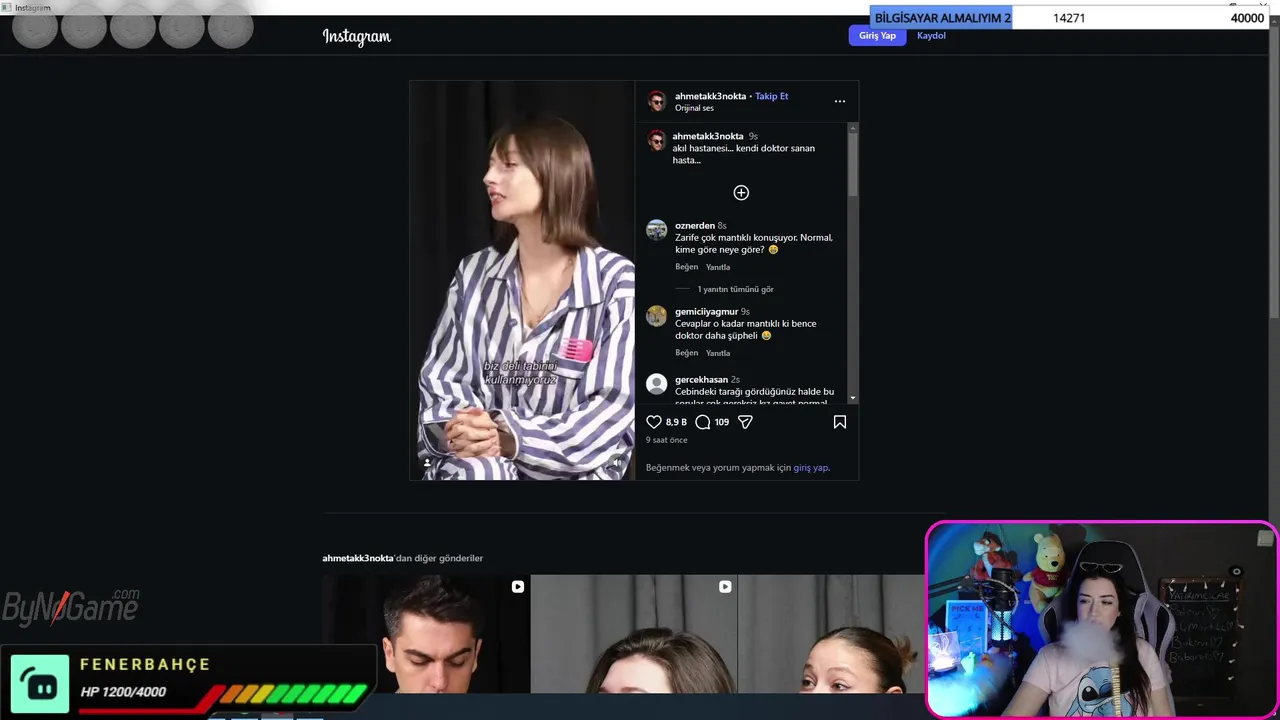Expand '1 yanıtın tümünü gör' replies
The image size is (1280, 720).
[736, 289]
